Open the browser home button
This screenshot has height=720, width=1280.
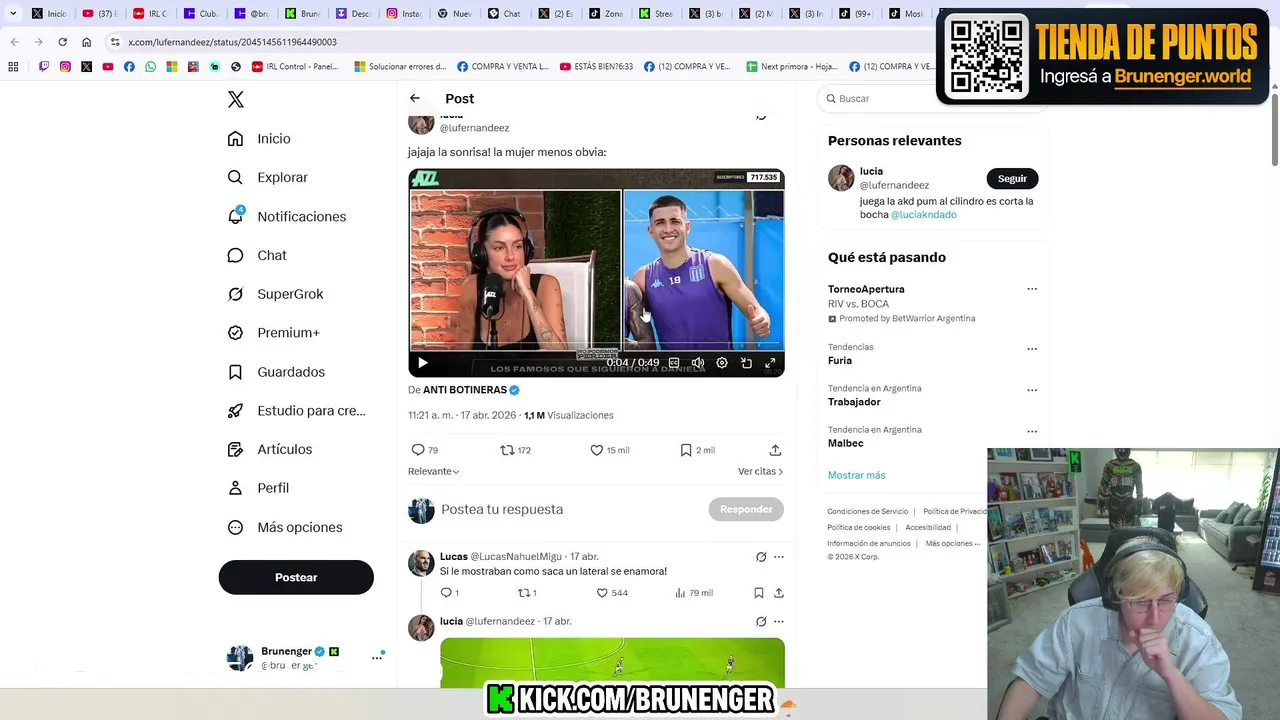pyautogui.click(x=87, y=42)
